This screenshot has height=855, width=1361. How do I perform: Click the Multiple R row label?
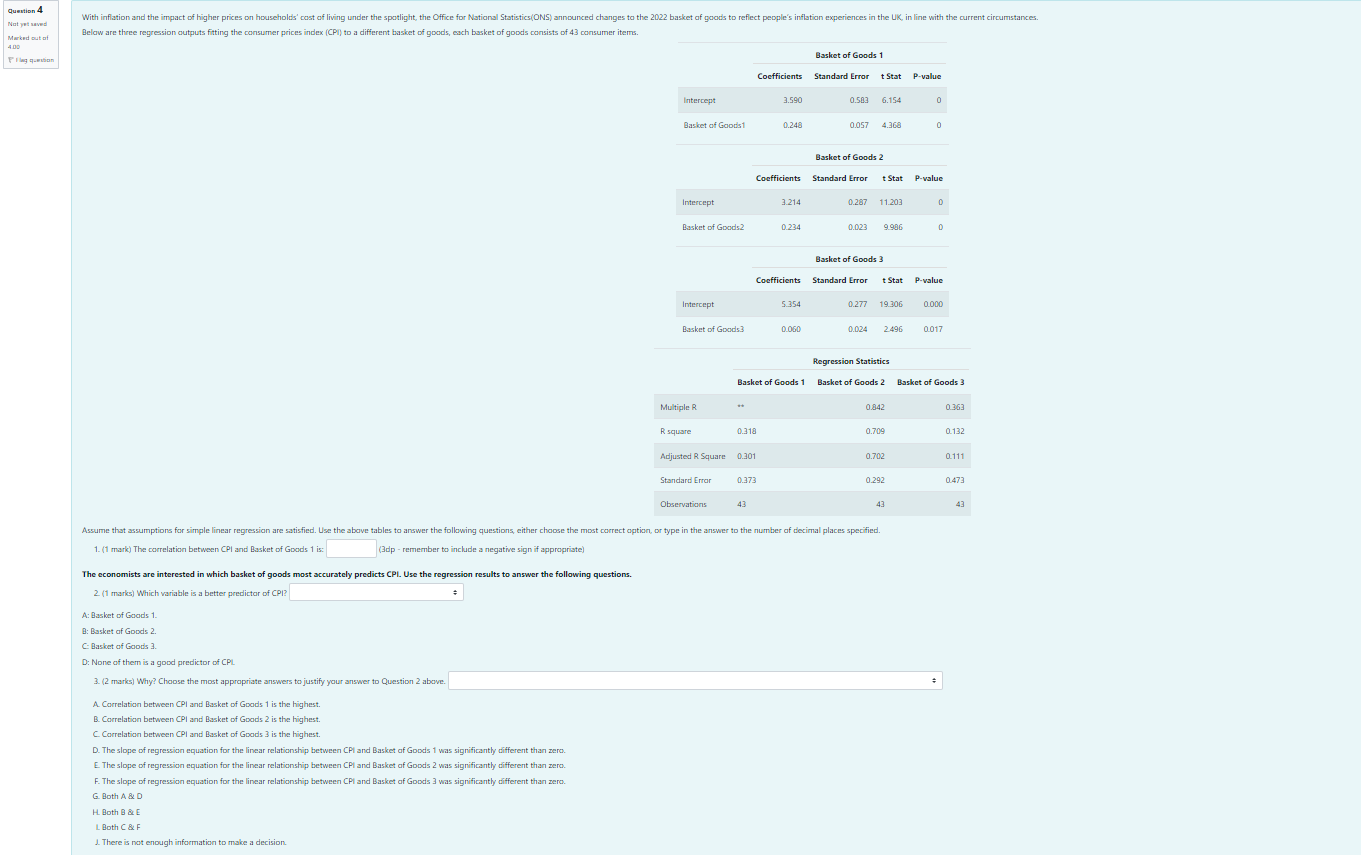click(x=678, y=407)
